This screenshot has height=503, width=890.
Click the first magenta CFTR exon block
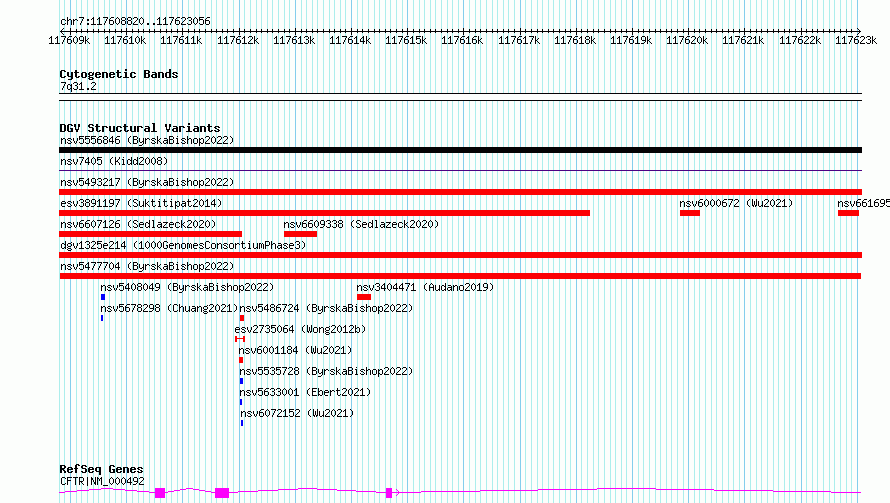(x=160, y=493)
